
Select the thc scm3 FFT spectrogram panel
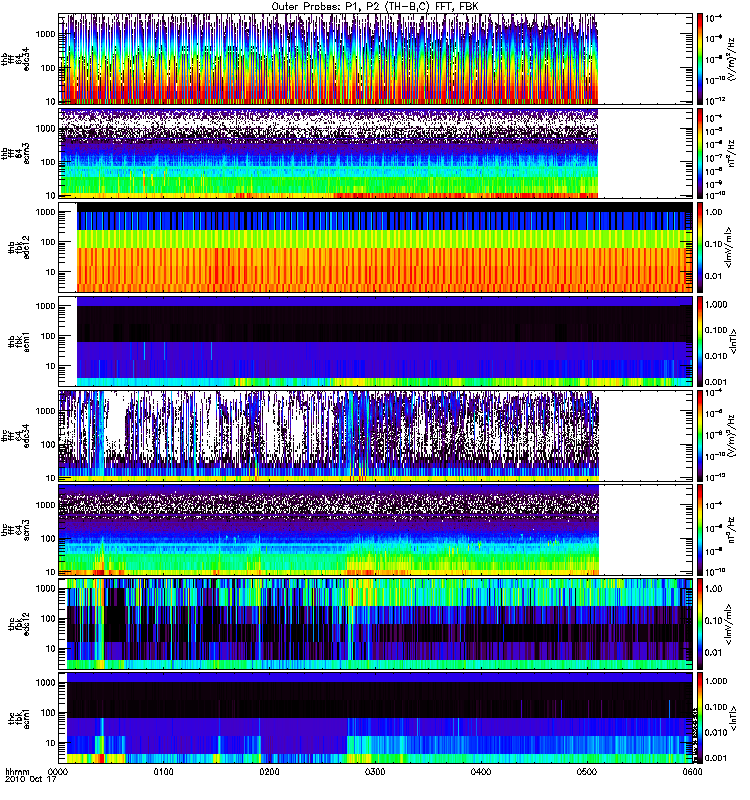coord(375,530)
